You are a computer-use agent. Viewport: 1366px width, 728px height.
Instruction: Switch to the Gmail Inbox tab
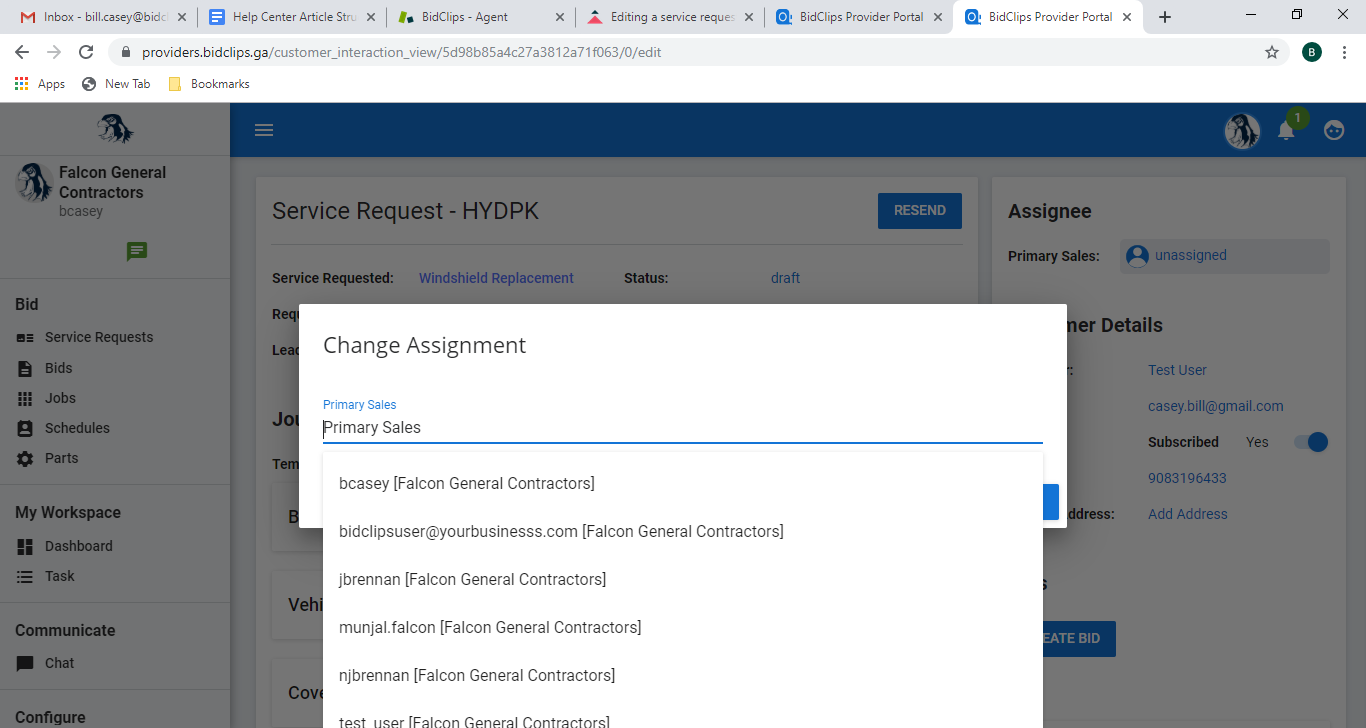[x=102, y=17]
